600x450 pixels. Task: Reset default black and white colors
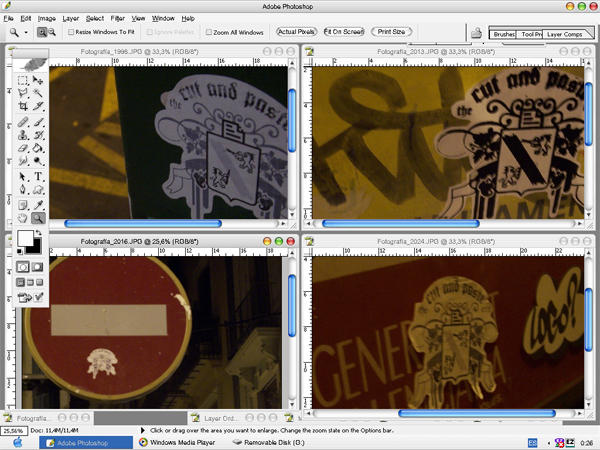pos(20,251)
